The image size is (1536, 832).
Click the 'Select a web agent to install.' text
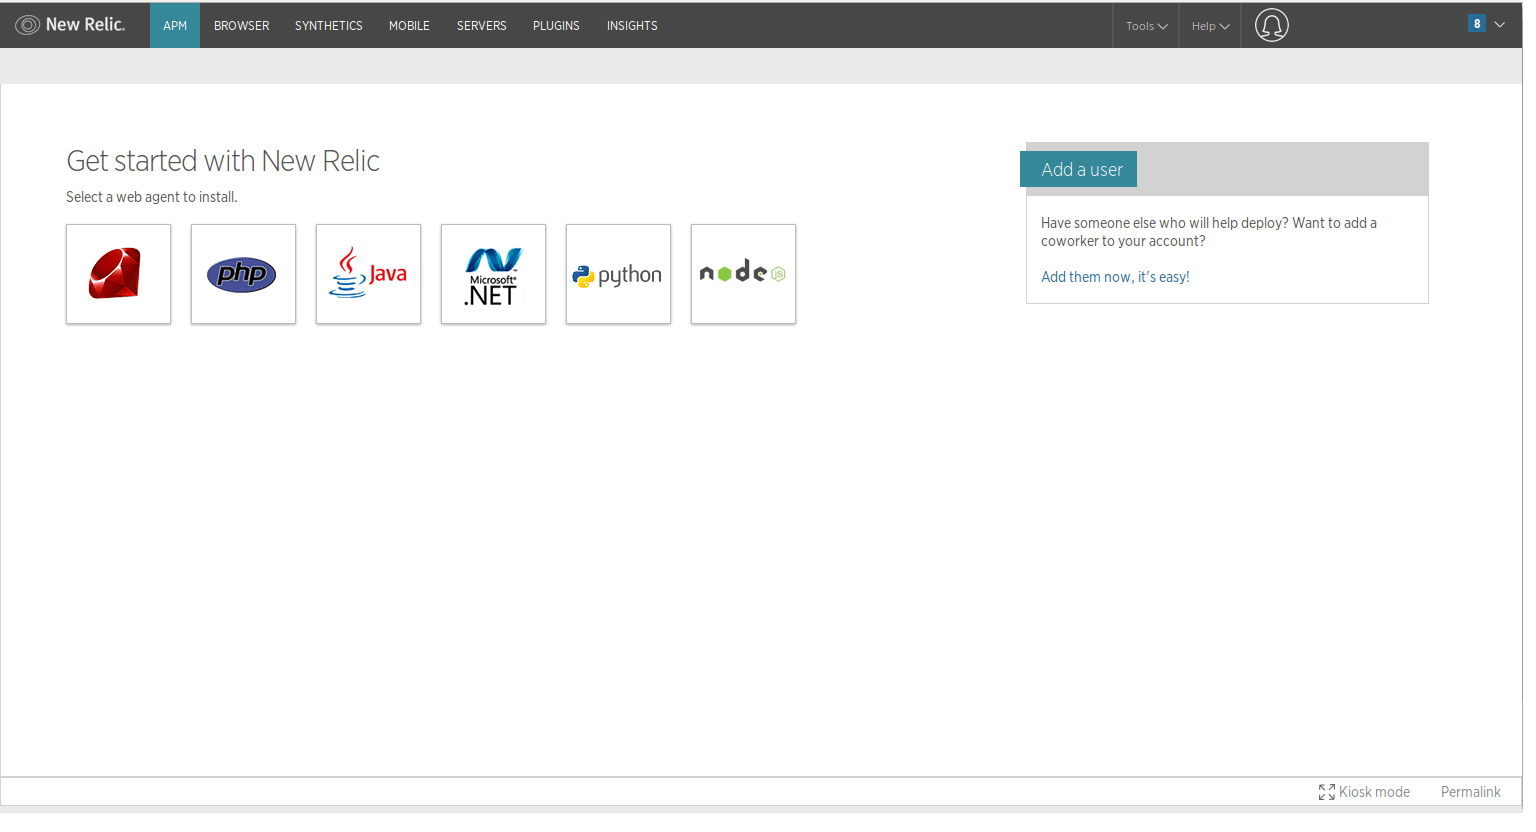(x=152, y=197)
